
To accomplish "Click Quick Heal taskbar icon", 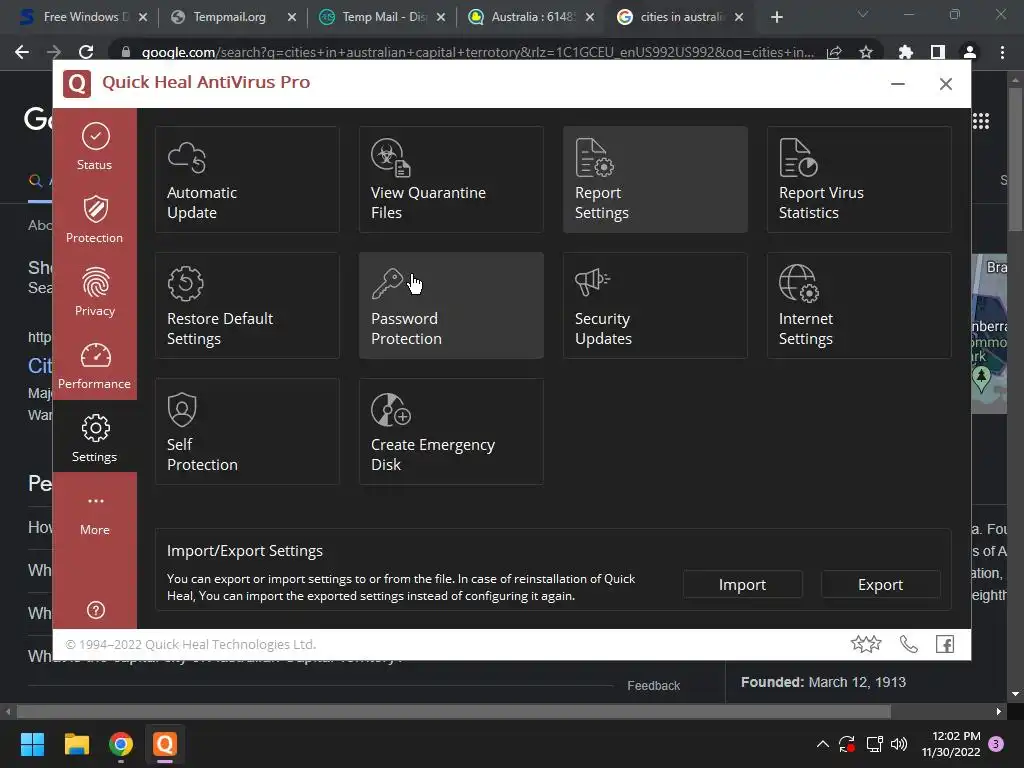I will [x=165, y=744].
